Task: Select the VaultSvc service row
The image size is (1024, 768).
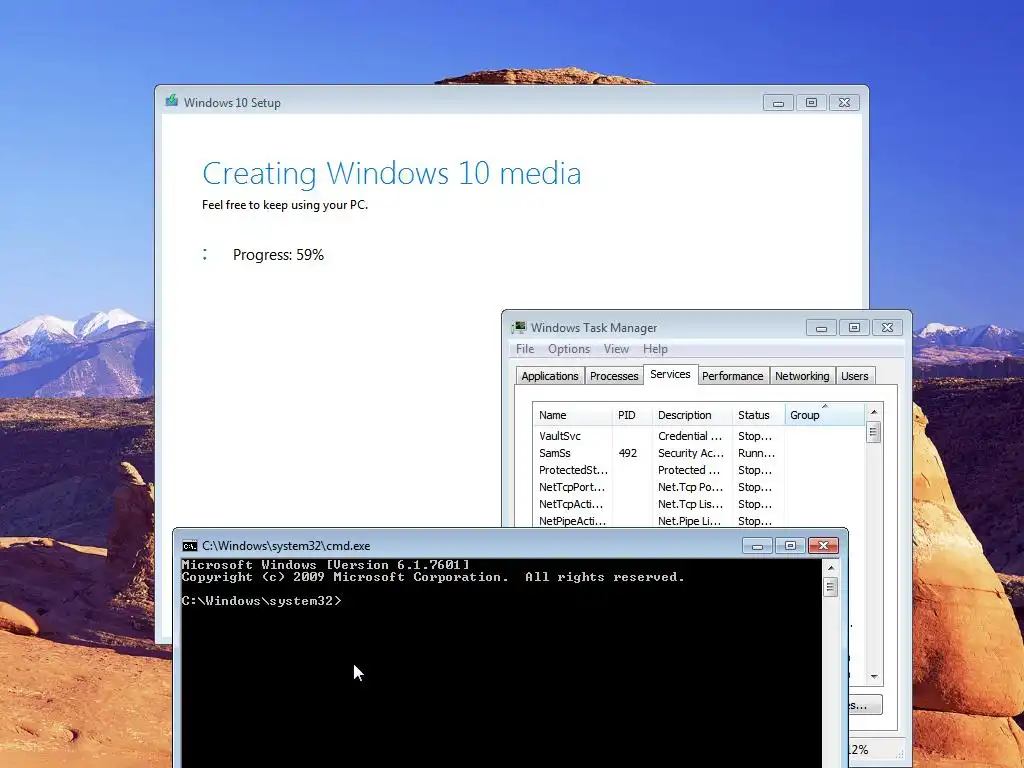Action: coord(699,436)
